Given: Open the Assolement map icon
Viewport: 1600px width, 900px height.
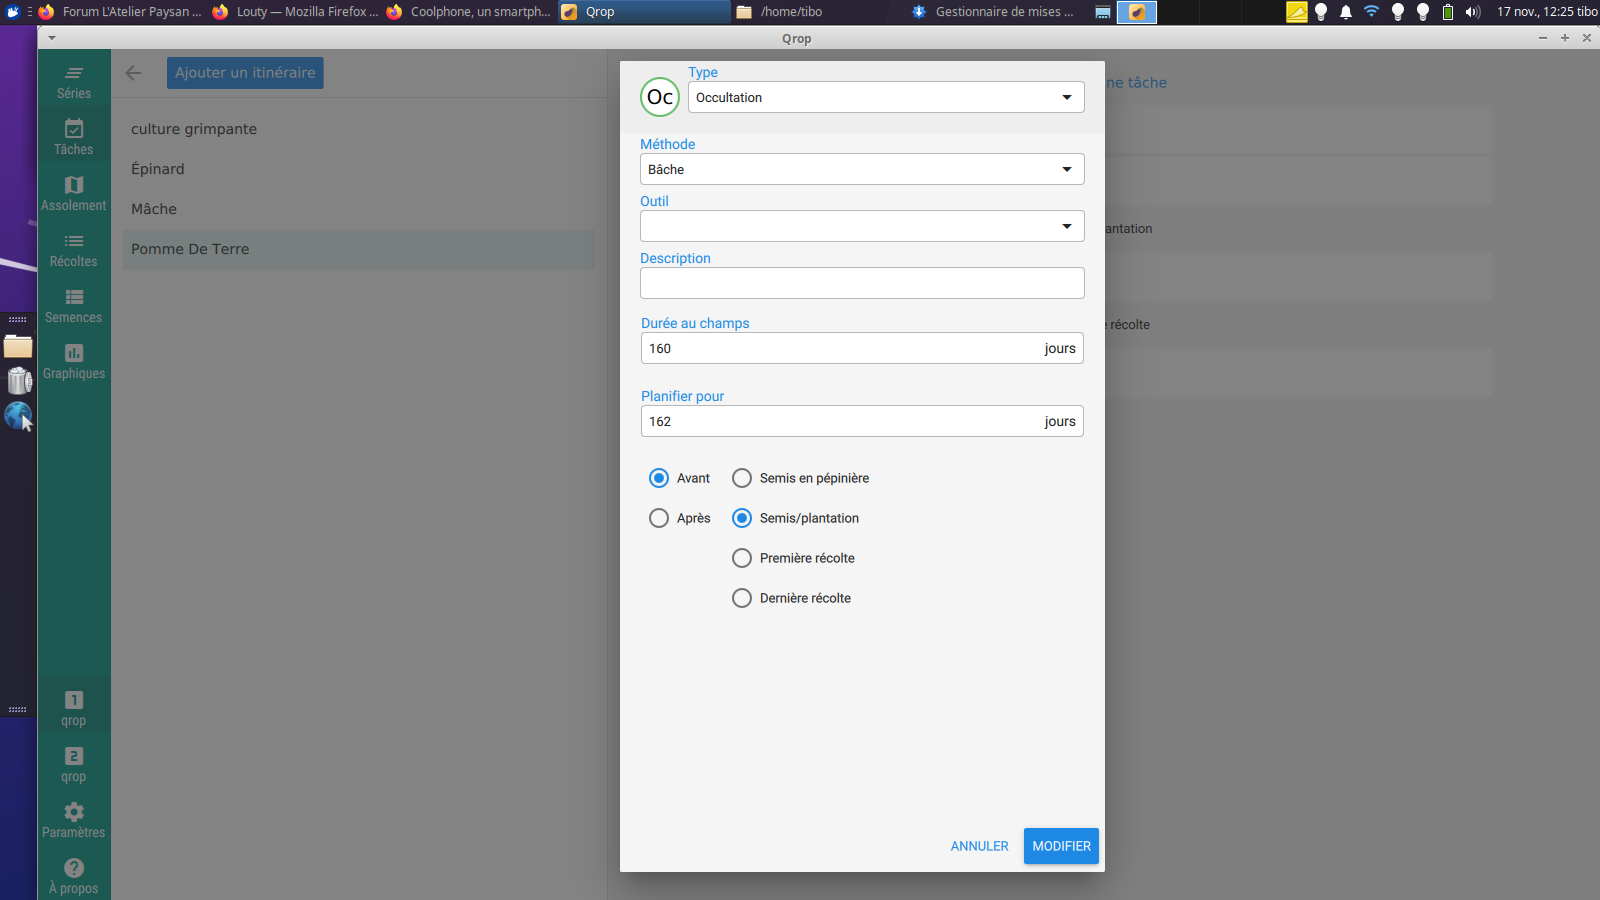Looking at the screenshot, I should [74, 185].
